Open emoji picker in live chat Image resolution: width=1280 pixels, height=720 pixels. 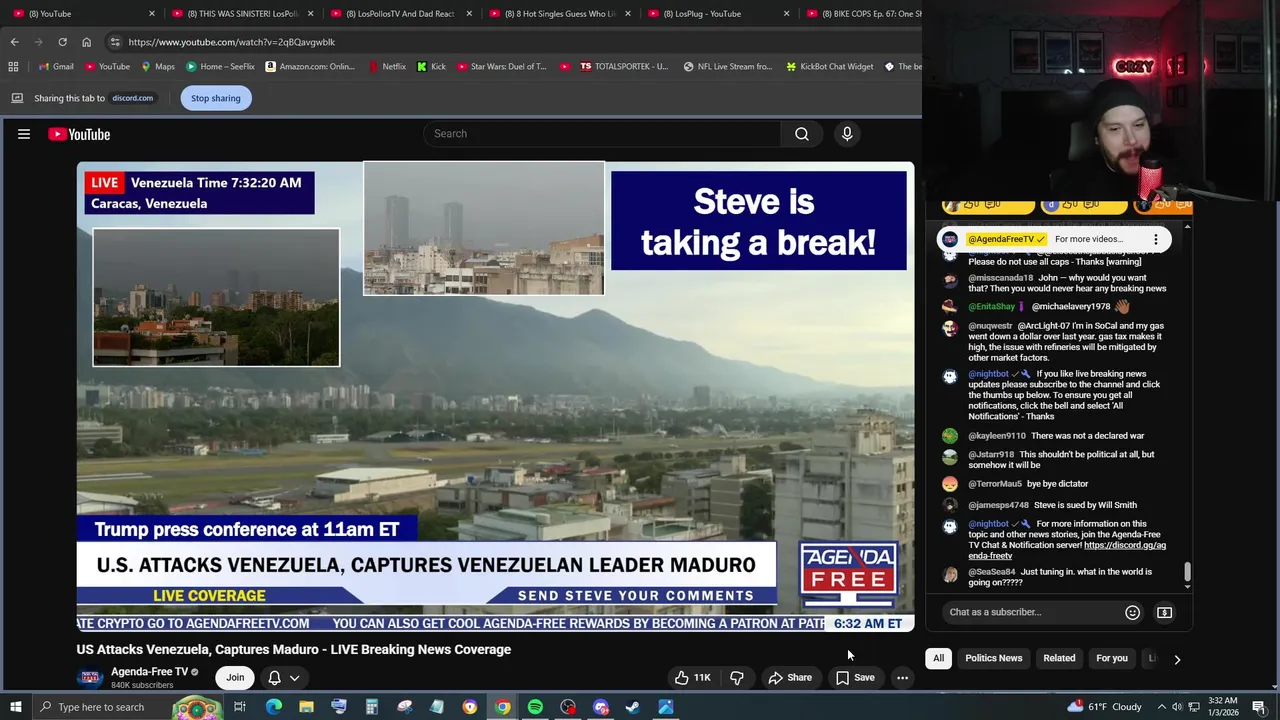1132,612
